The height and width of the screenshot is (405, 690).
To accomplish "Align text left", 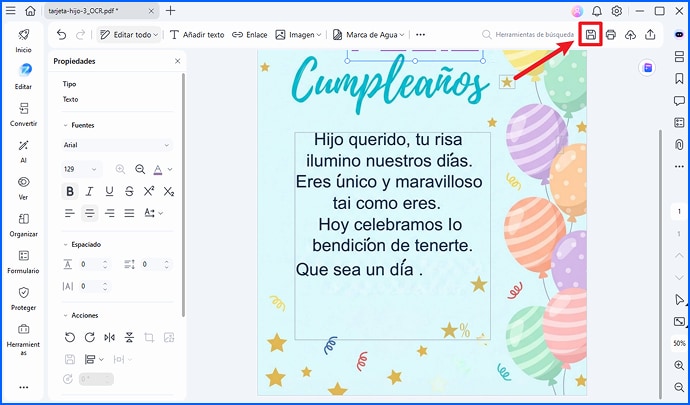I will [x=70, y=213].
